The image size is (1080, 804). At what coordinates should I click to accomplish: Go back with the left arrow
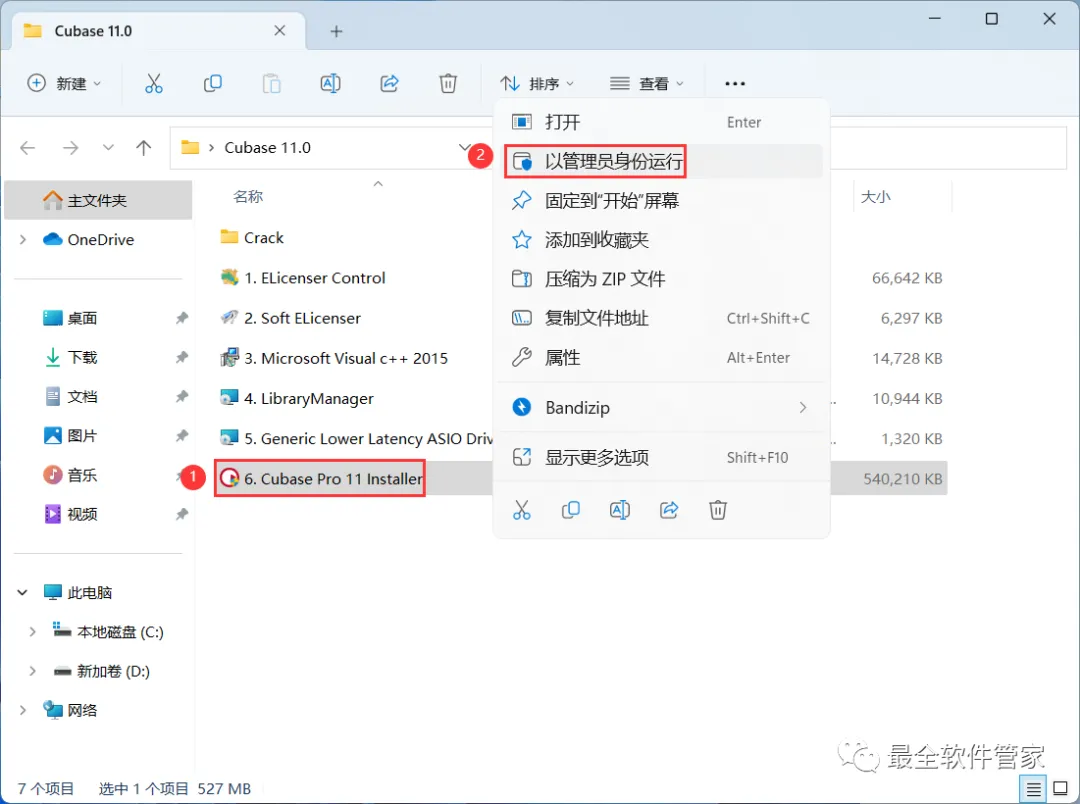click(28, 147)
